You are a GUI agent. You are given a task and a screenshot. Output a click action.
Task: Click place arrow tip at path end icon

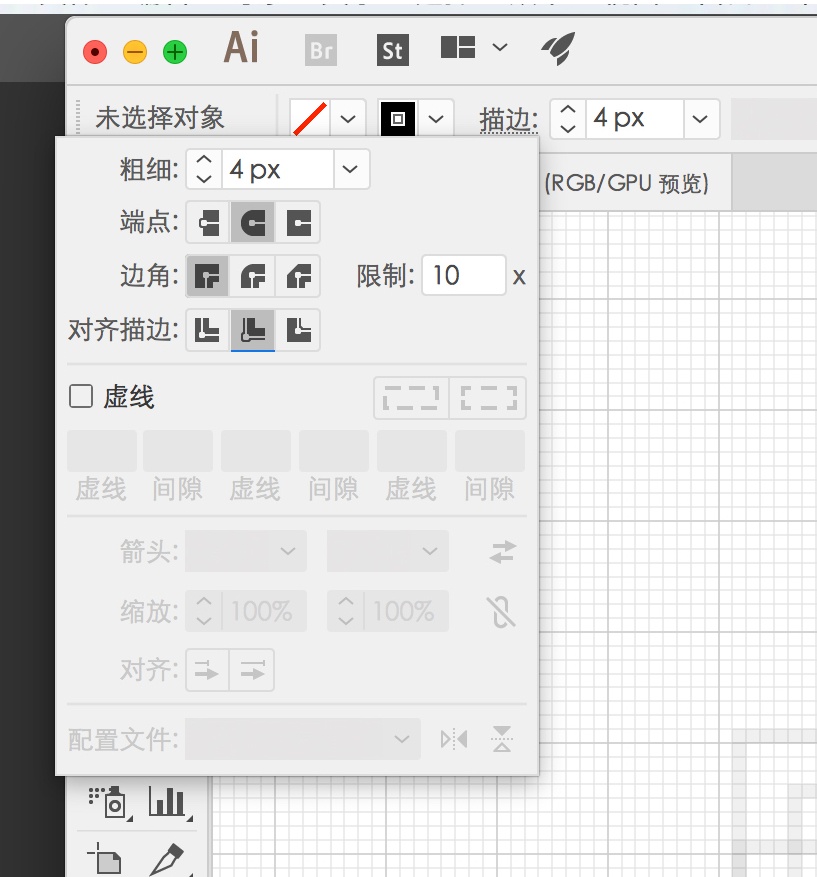point(252,670)
